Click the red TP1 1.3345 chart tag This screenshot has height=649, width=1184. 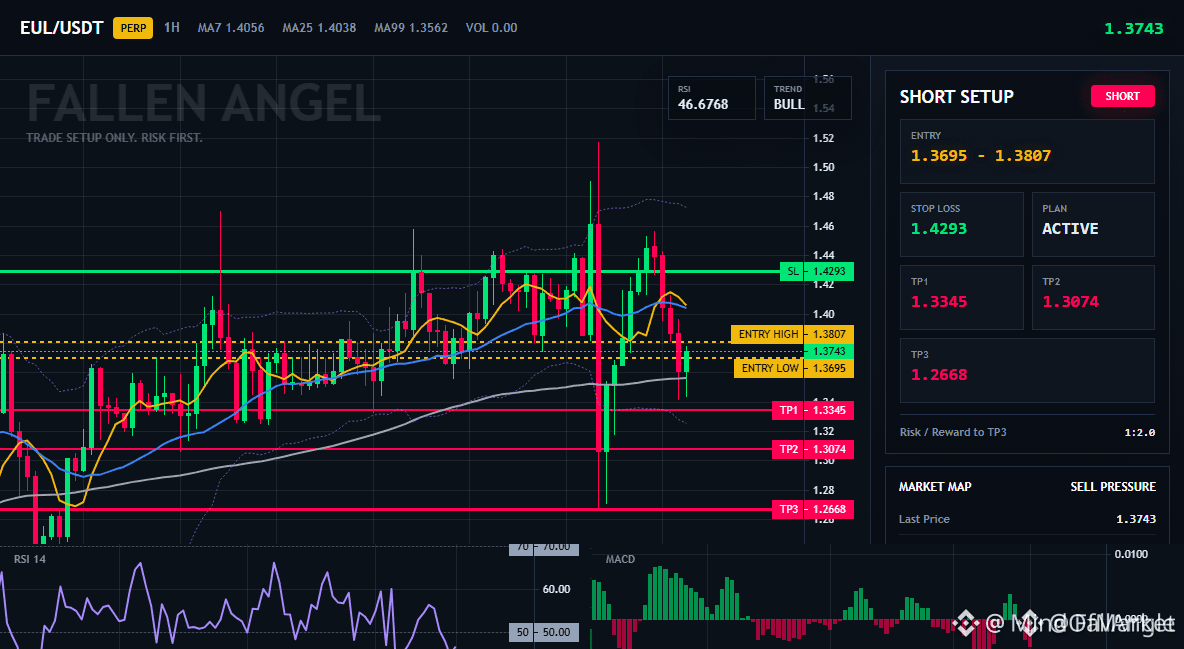click(812, 410)
